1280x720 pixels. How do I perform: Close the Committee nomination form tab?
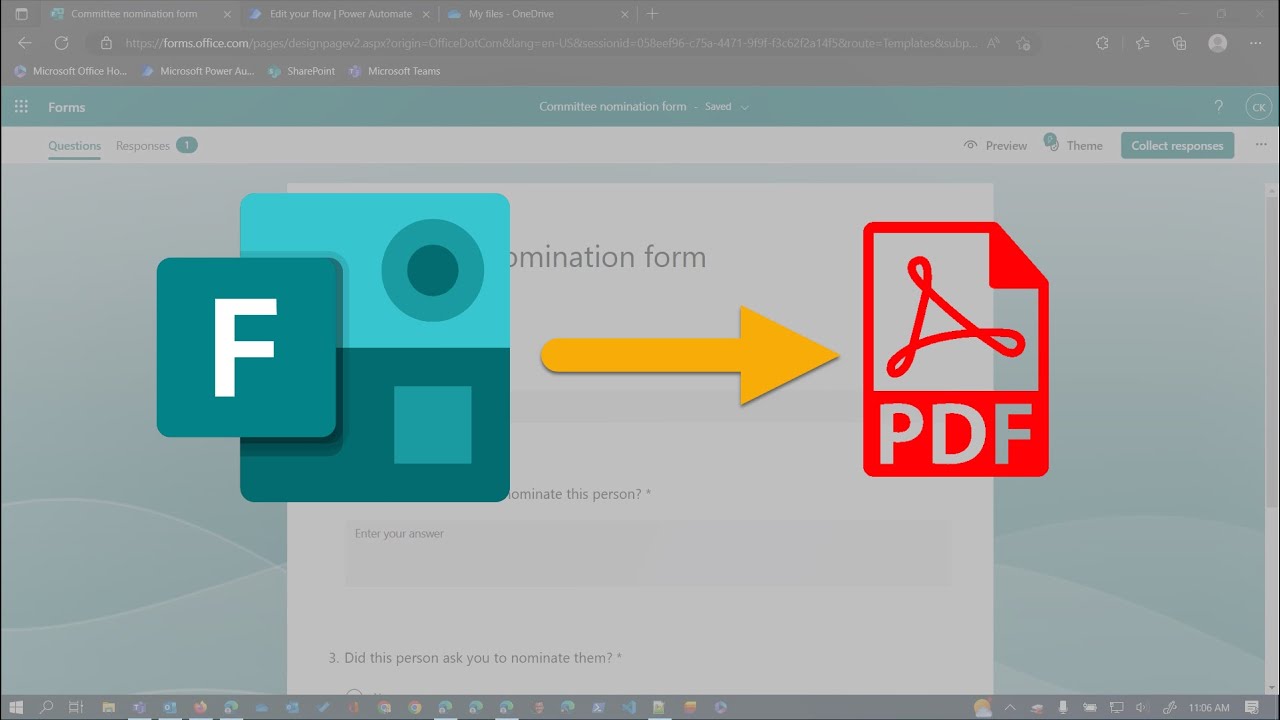[226, 14]
